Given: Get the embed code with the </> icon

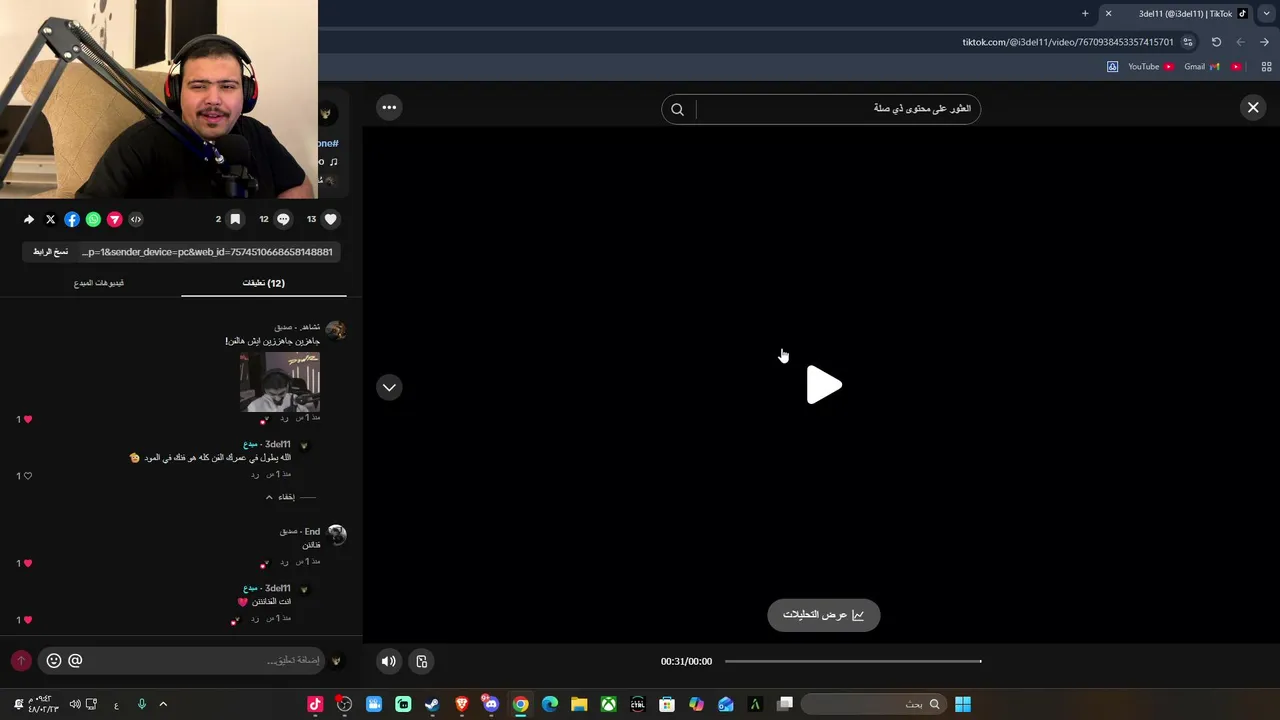Looking at the screenshot, I should coord(136,219).
